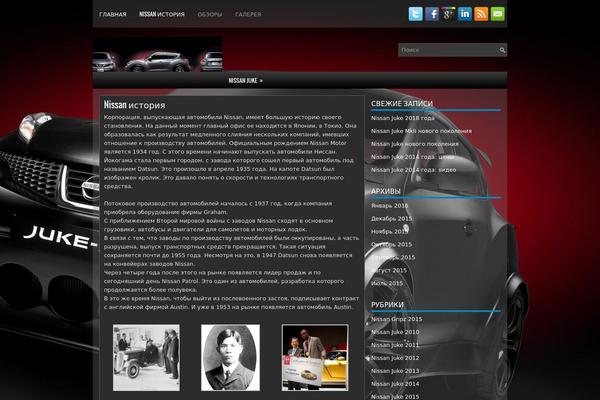Open post Nissan Juke 2014 года: видео
600x400 pixels.
[413, 170]
